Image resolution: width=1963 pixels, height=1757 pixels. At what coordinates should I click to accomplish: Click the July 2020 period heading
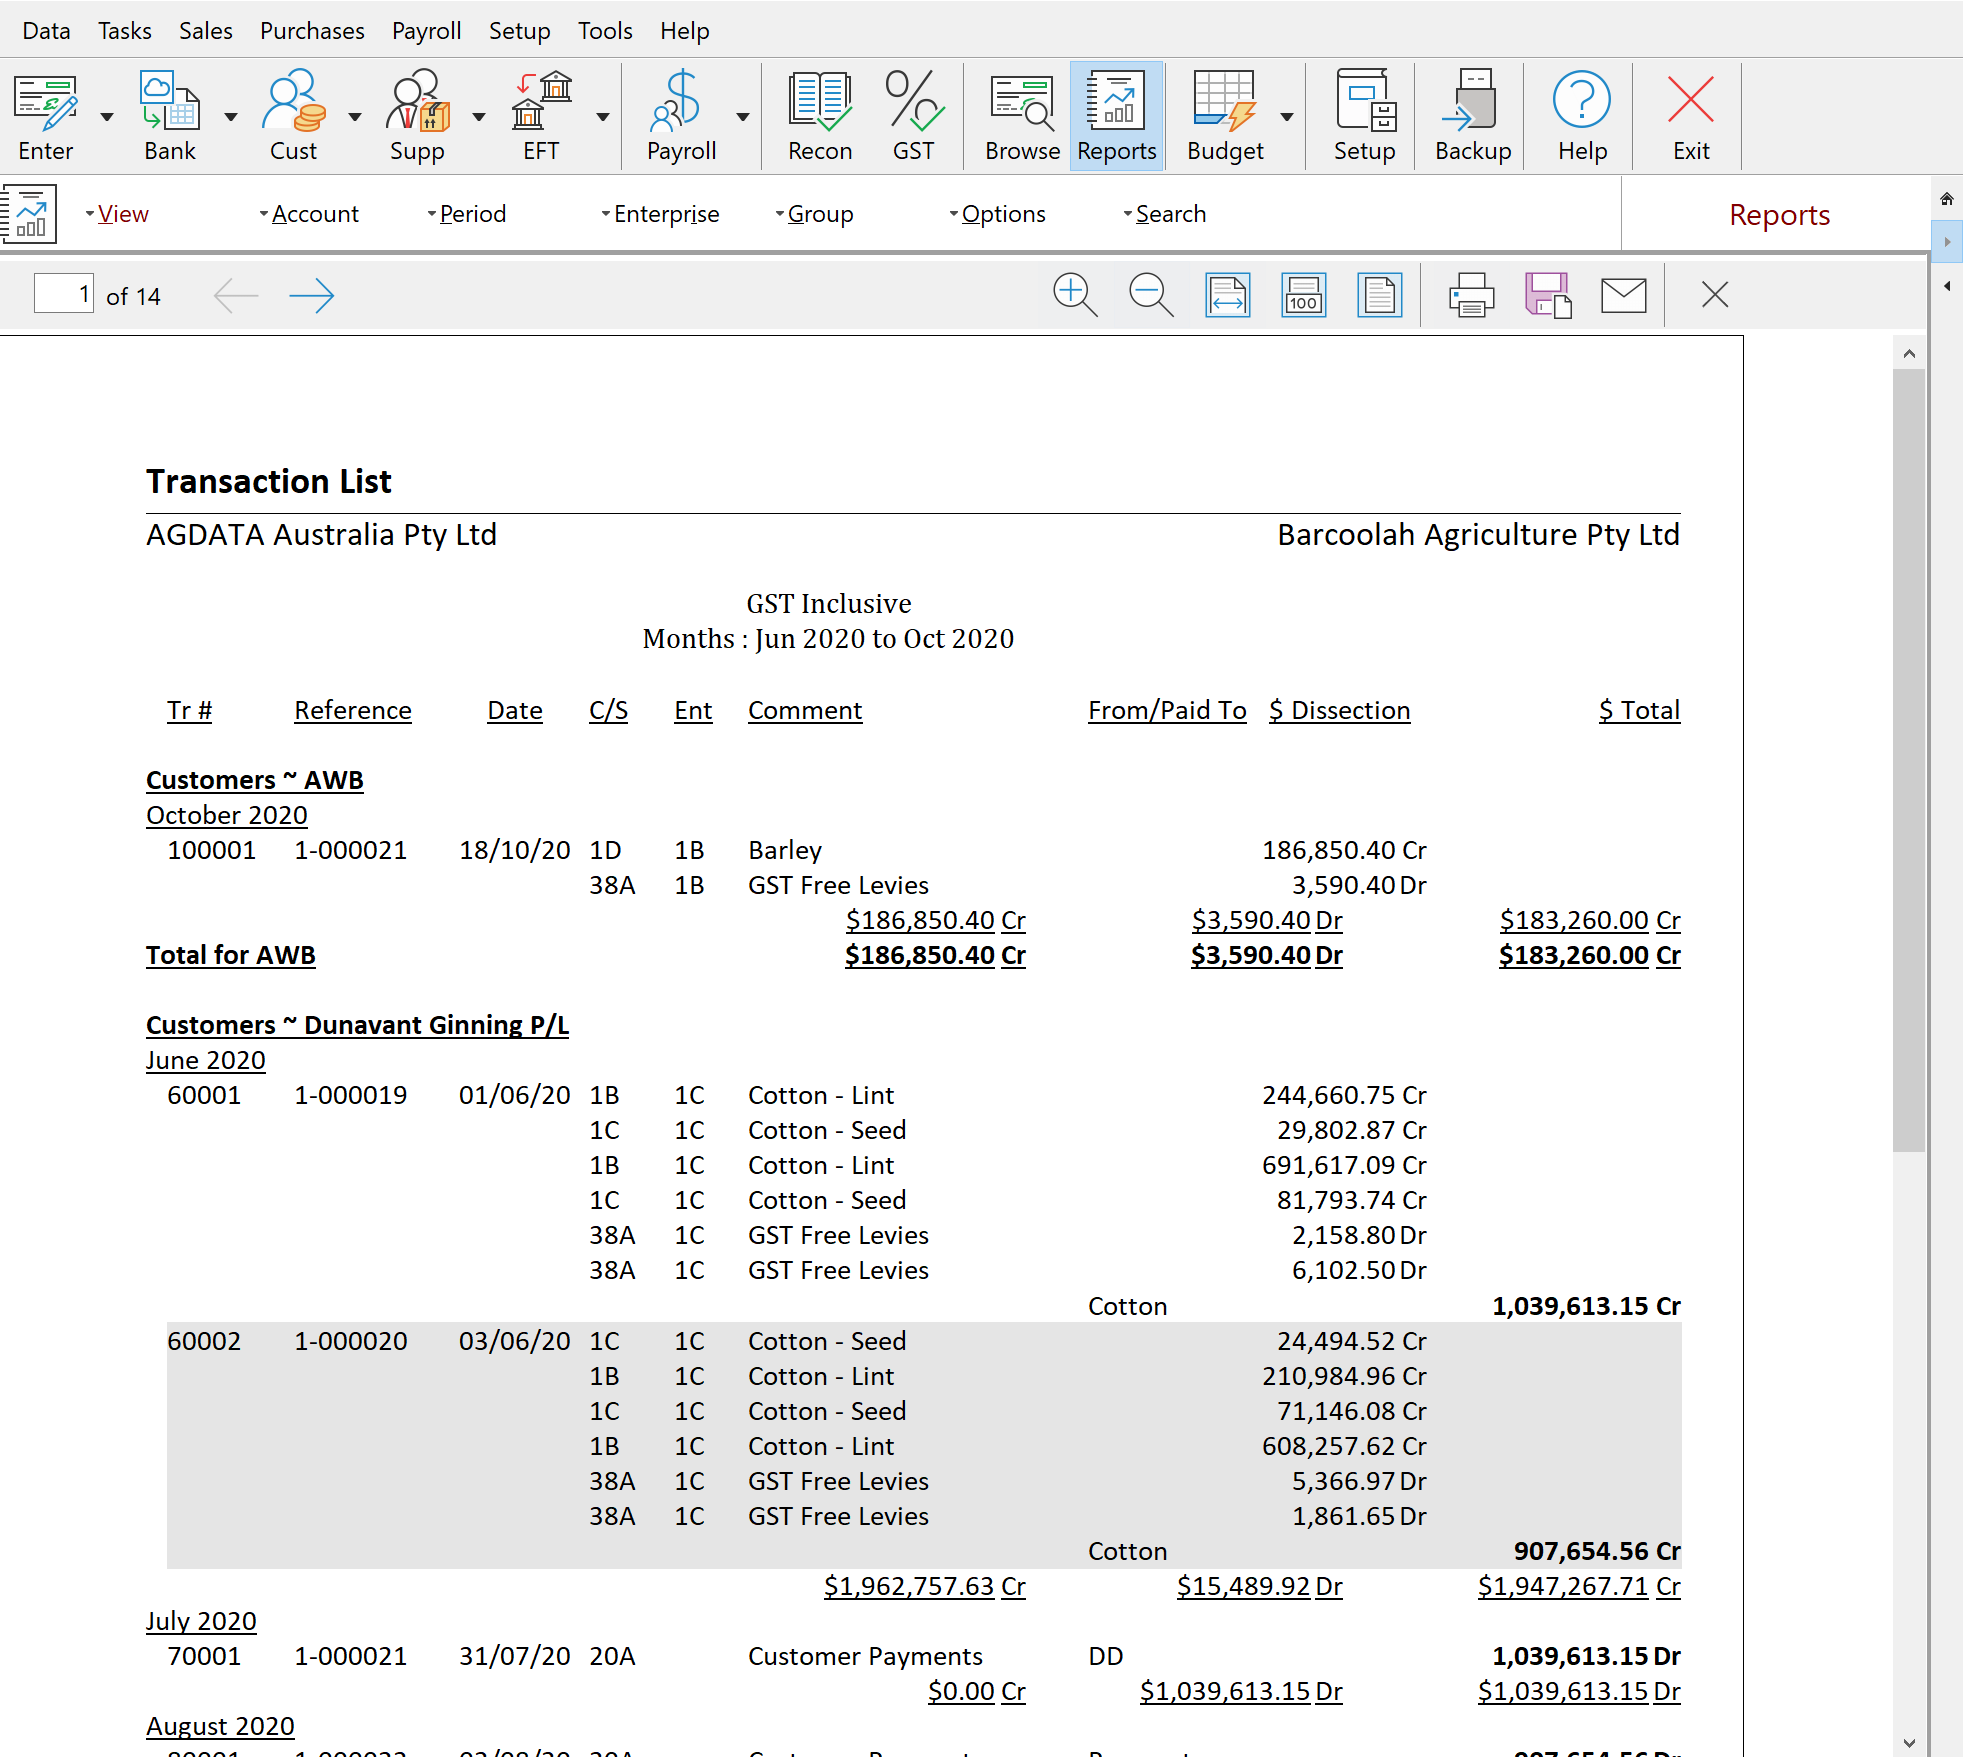click(201, 1621)
